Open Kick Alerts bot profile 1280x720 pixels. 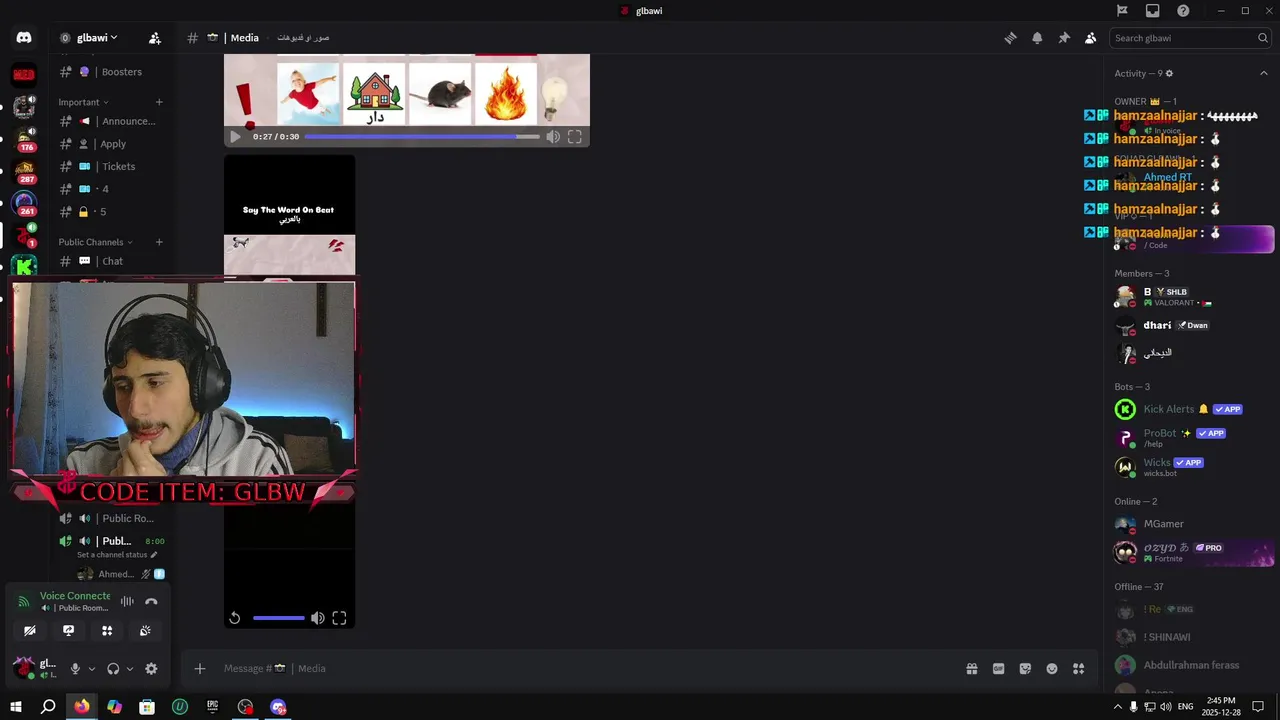[x=1190, y=409]
